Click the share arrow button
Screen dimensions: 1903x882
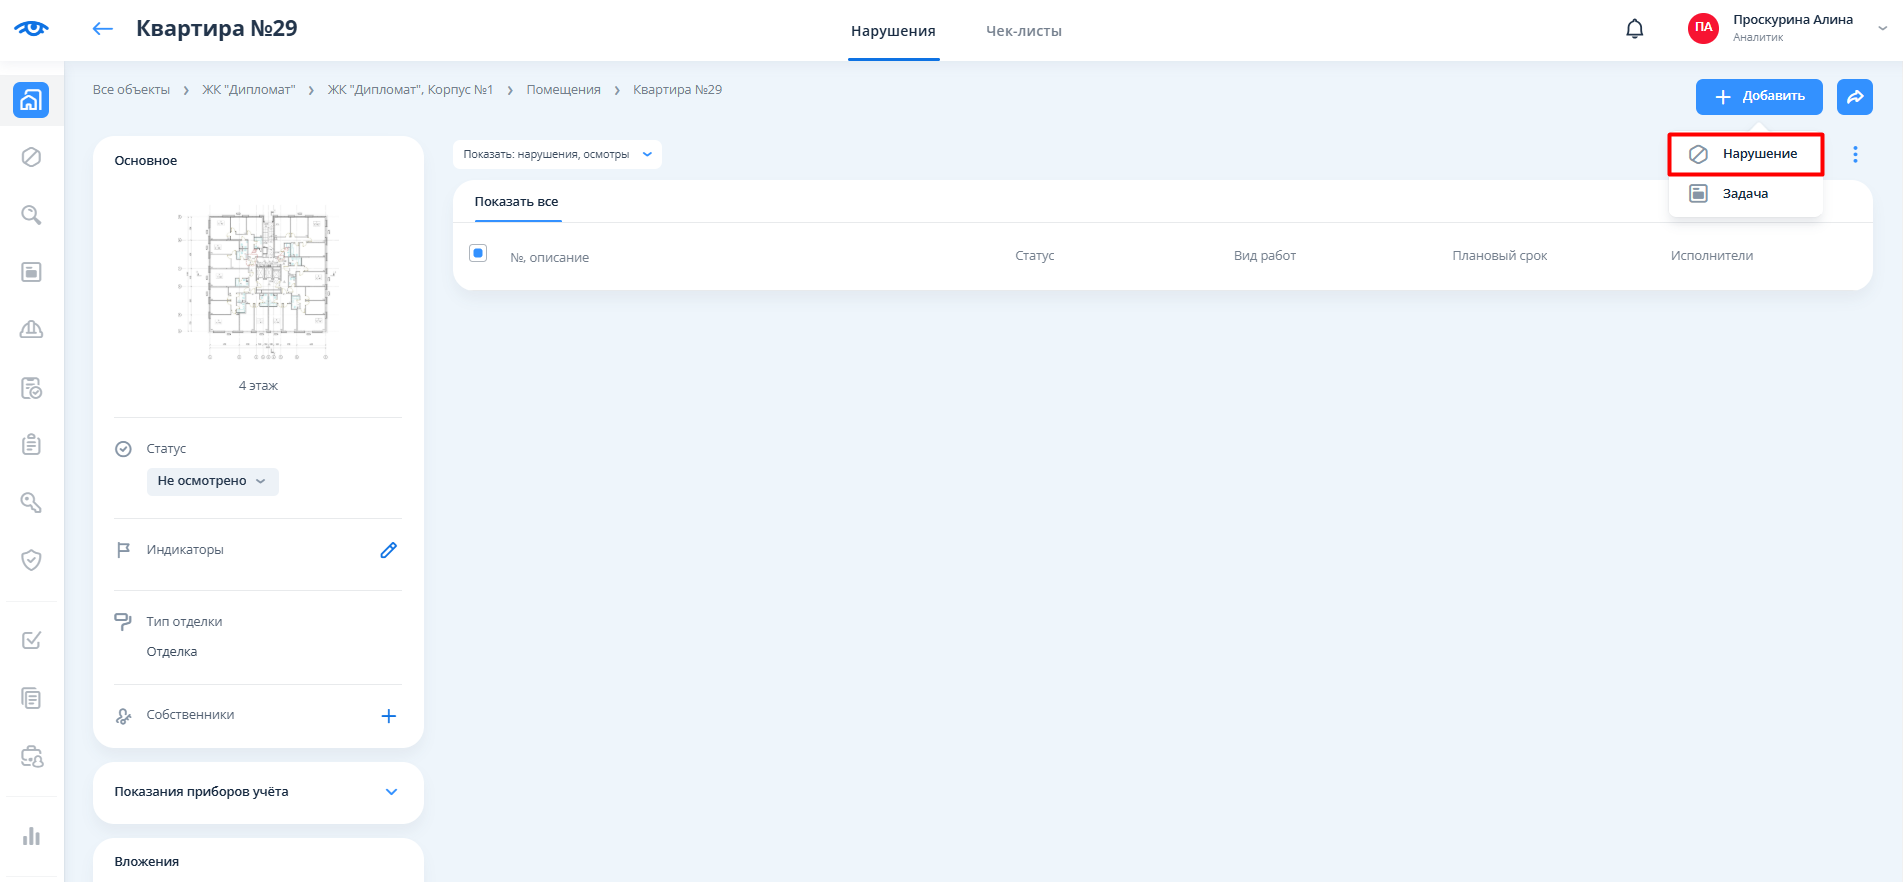point(1854,97)
